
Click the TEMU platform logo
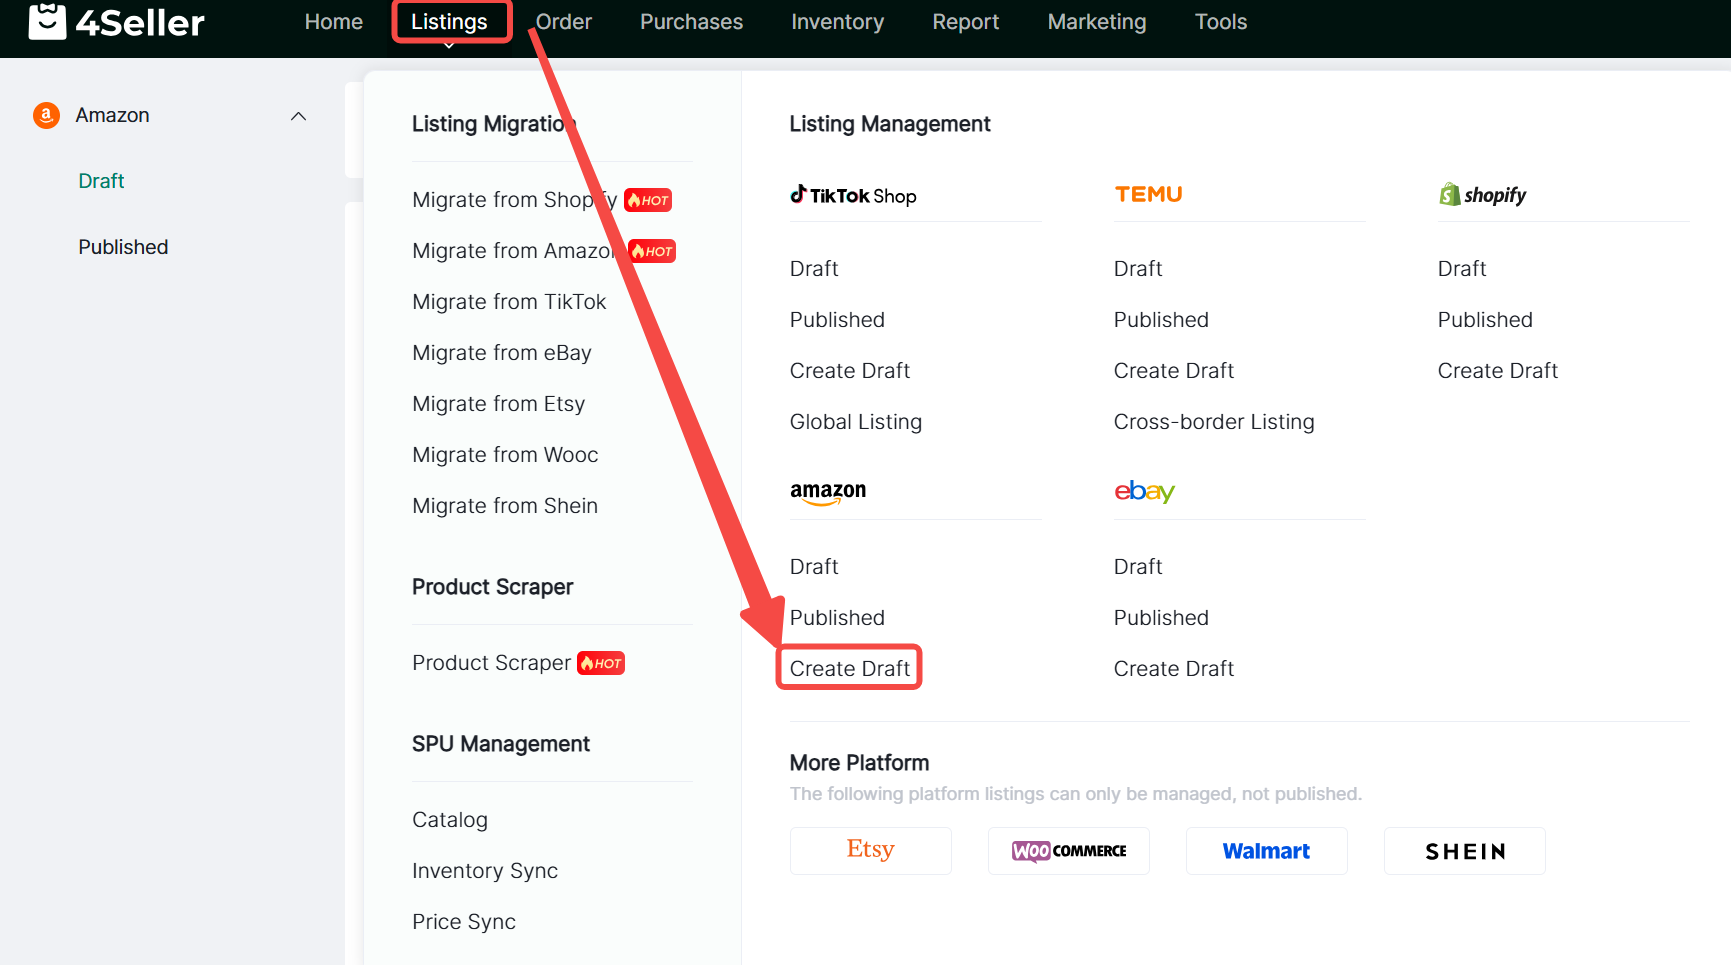coord(1148,195)
